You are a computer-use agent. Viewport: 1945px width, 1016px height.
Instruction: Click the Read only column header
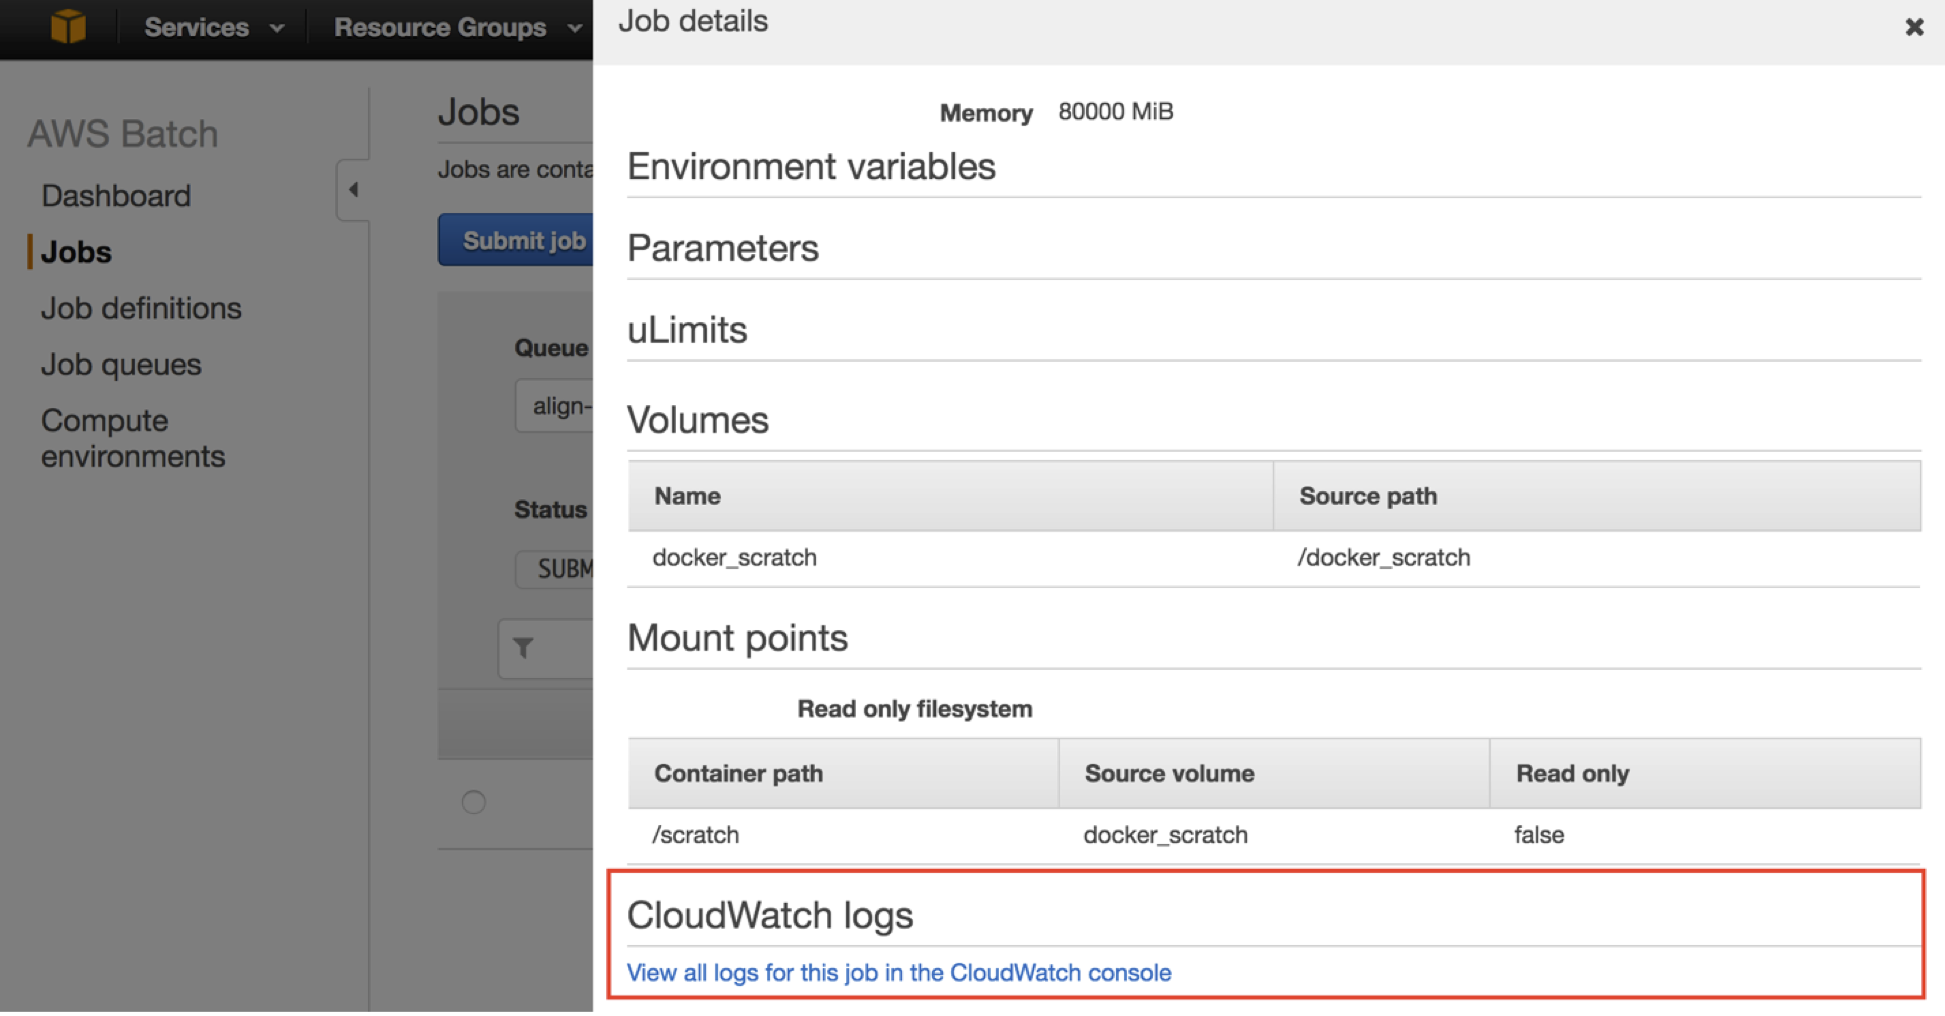(x=1572, y=773)
